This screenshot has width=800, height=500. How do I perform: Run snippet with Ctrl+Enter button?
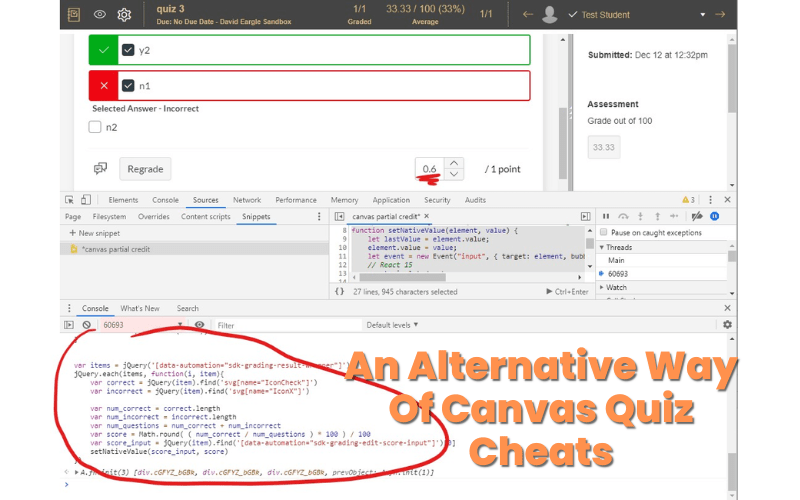(x=567, y=292)
